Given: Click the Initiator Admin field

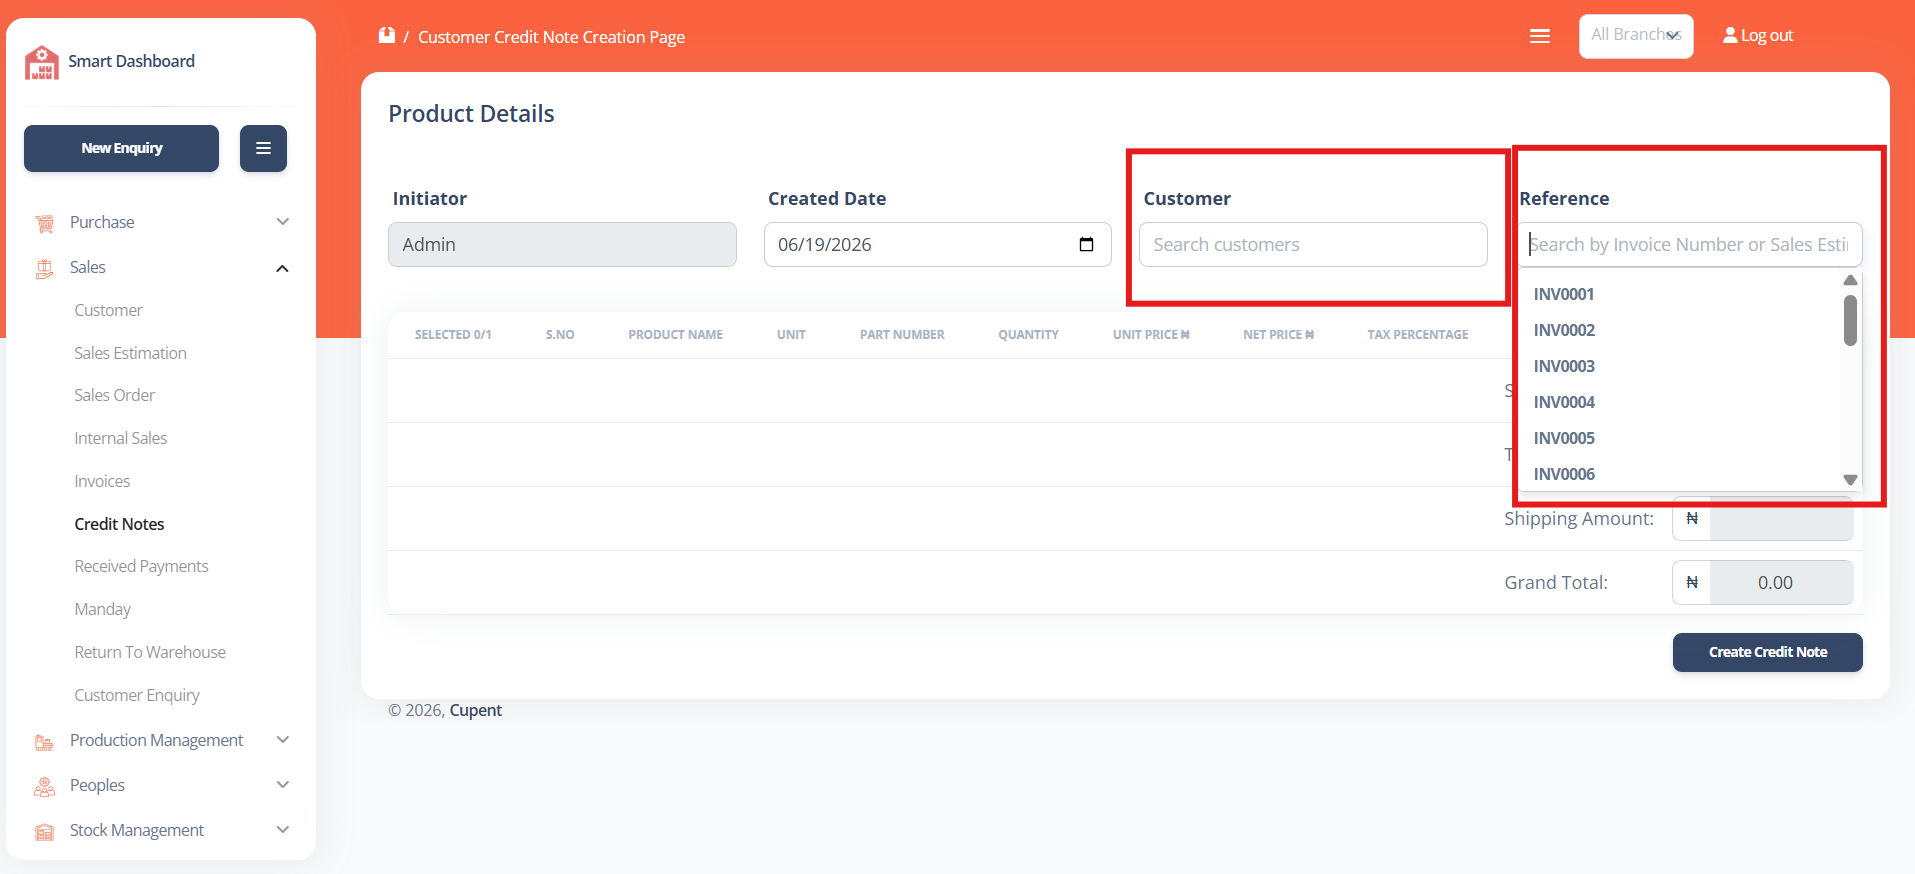Looking at the screenshot, I should coord(562,244).
